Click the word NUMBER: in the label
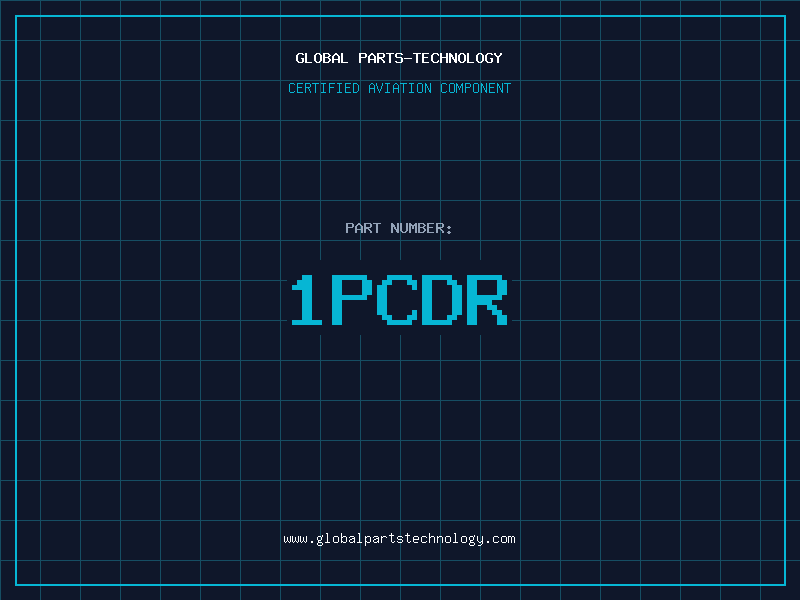The height and width of the screenshot is (600, 800). coord(421,228)
